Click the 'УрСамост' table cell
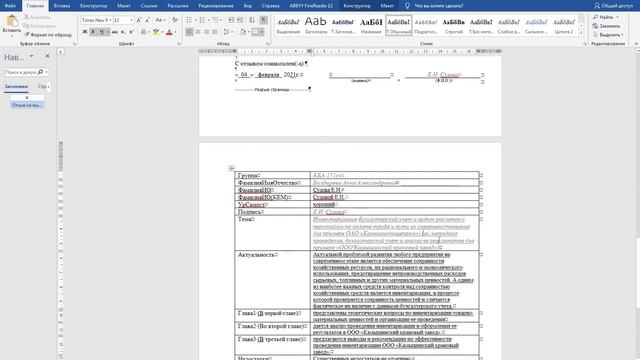The image size is (640, 360). [x=272, y=204]
